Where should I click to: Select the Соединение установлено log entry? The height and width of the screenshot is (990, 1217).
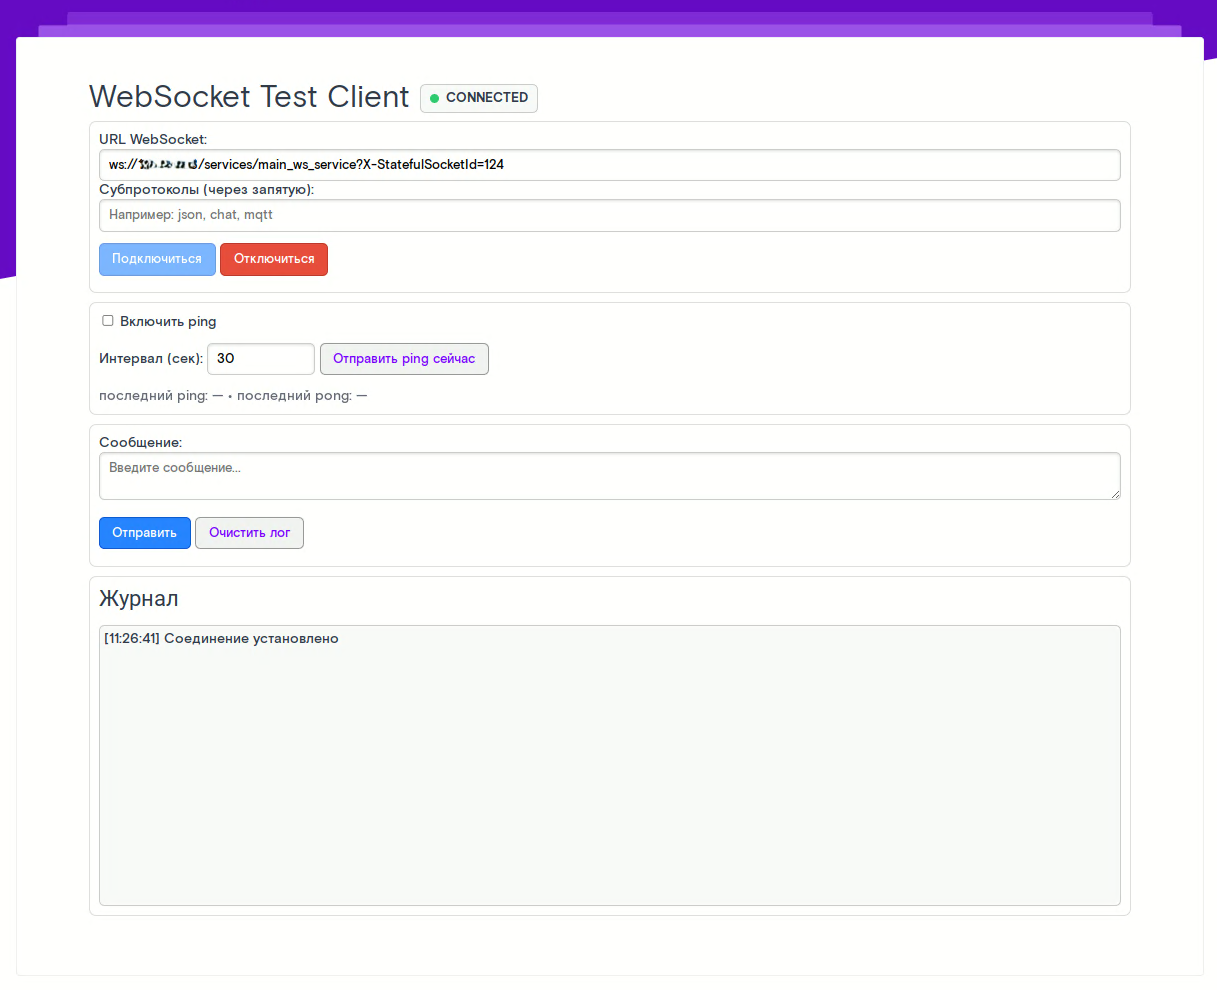[221, 639]
